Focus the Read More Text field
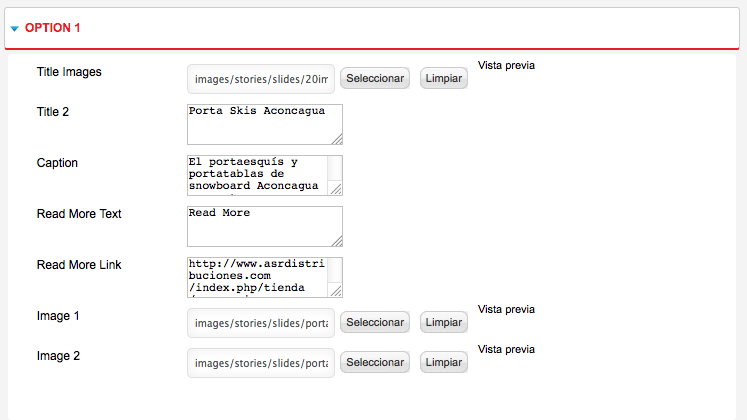 [x=265, y=226]
